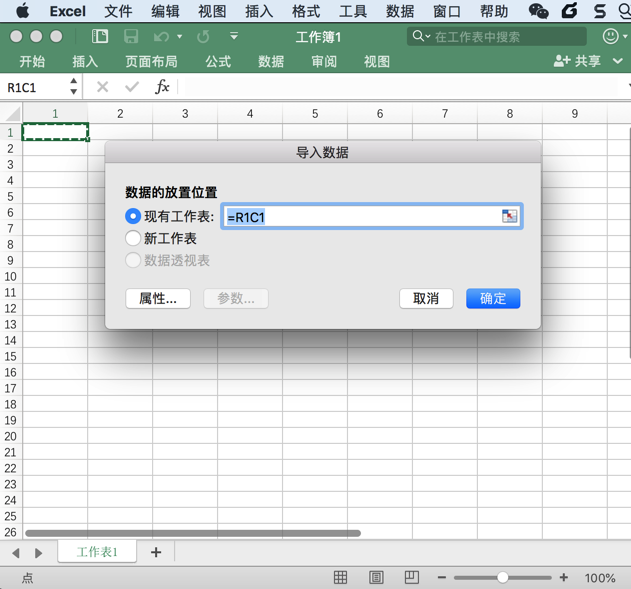Switch to page break preview icon
The height and width of the screenshot is (589, 631).
pos(411,578)
